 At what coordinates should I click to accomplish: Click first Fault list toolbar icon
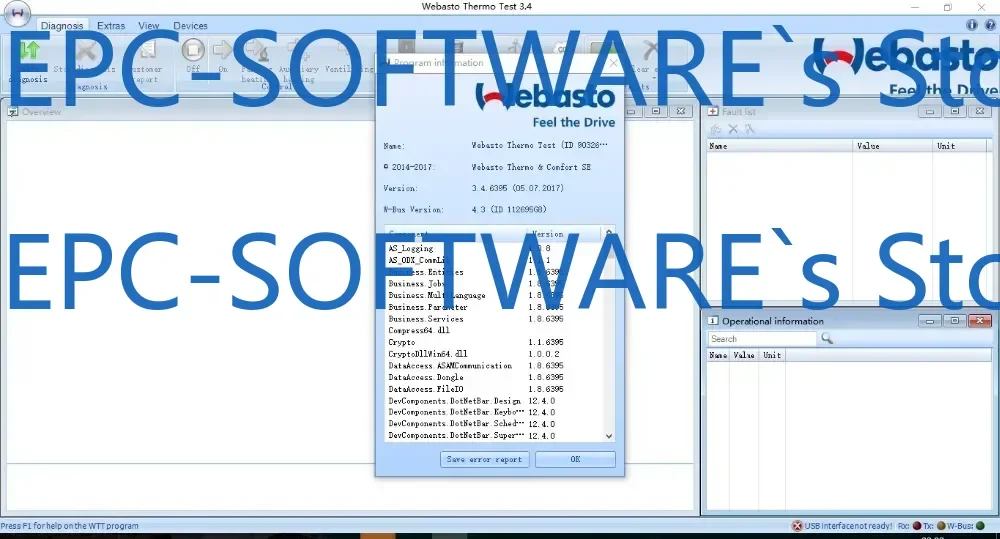pyautogui.click(x=716, y=129)
